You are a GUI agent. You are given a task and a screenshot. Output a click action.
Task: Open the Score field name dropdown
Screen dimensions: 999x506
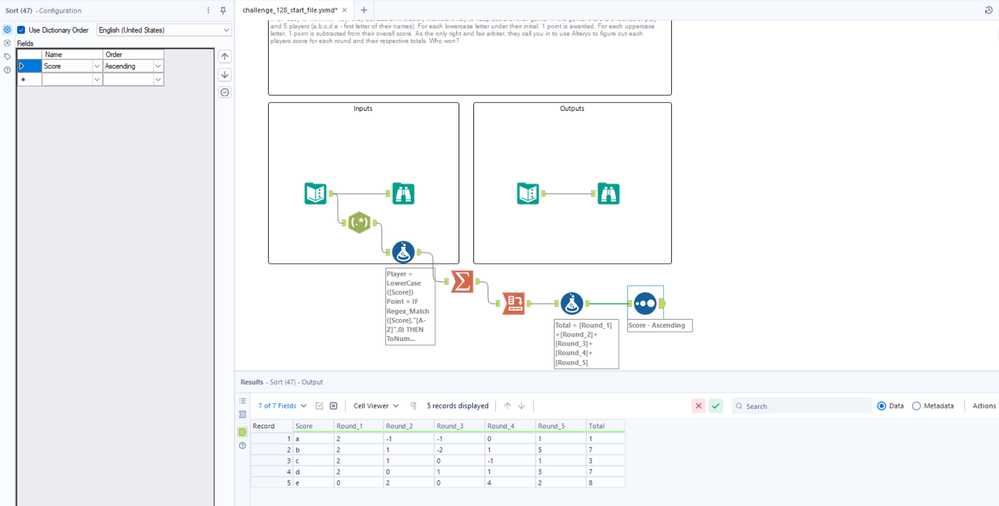97,66
